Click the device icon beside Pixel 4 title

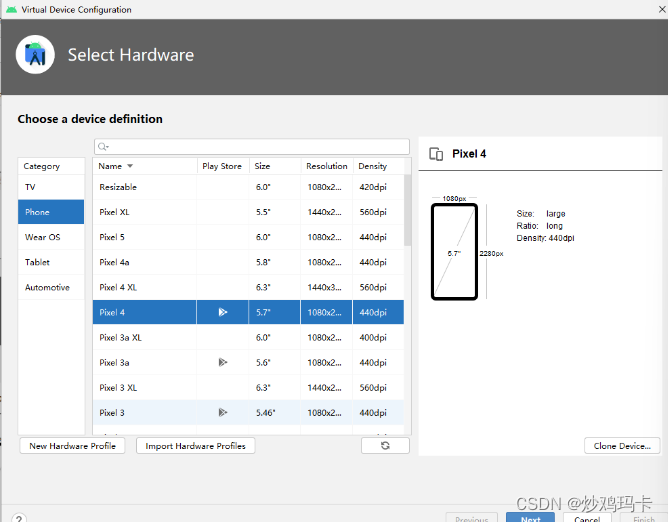pyautogui.click(x=436, y=154)
